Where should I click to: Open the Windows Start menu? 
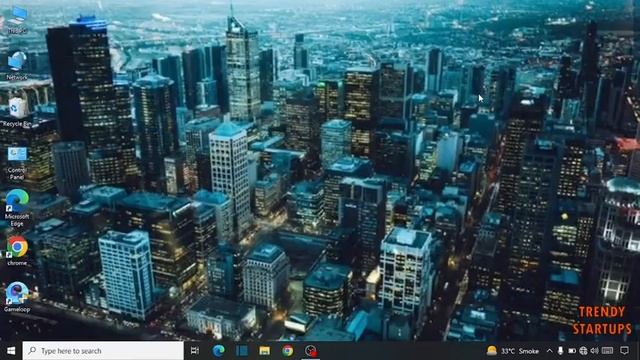(x=11, y=351)
